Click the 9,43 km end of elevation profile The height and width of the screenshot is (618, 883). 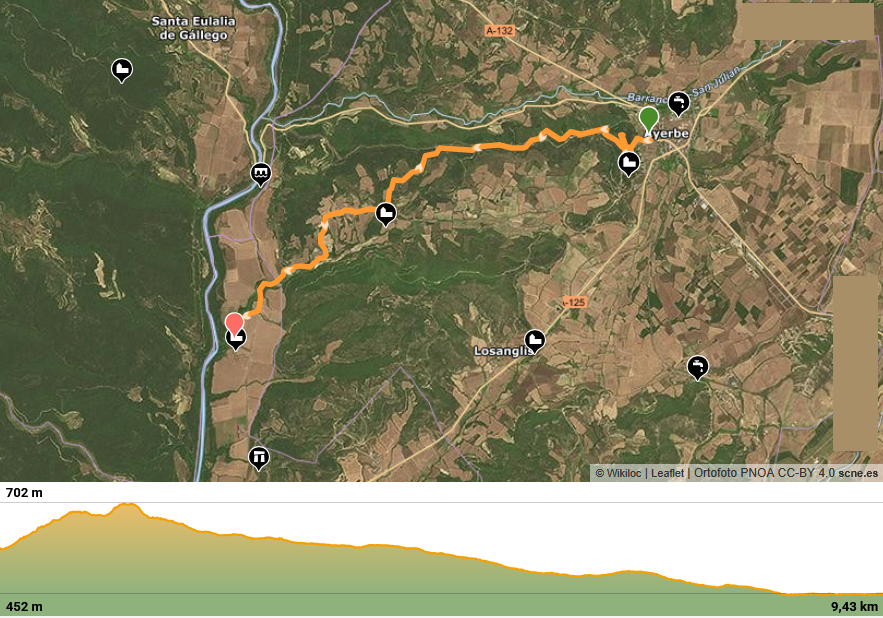point(854,607)
